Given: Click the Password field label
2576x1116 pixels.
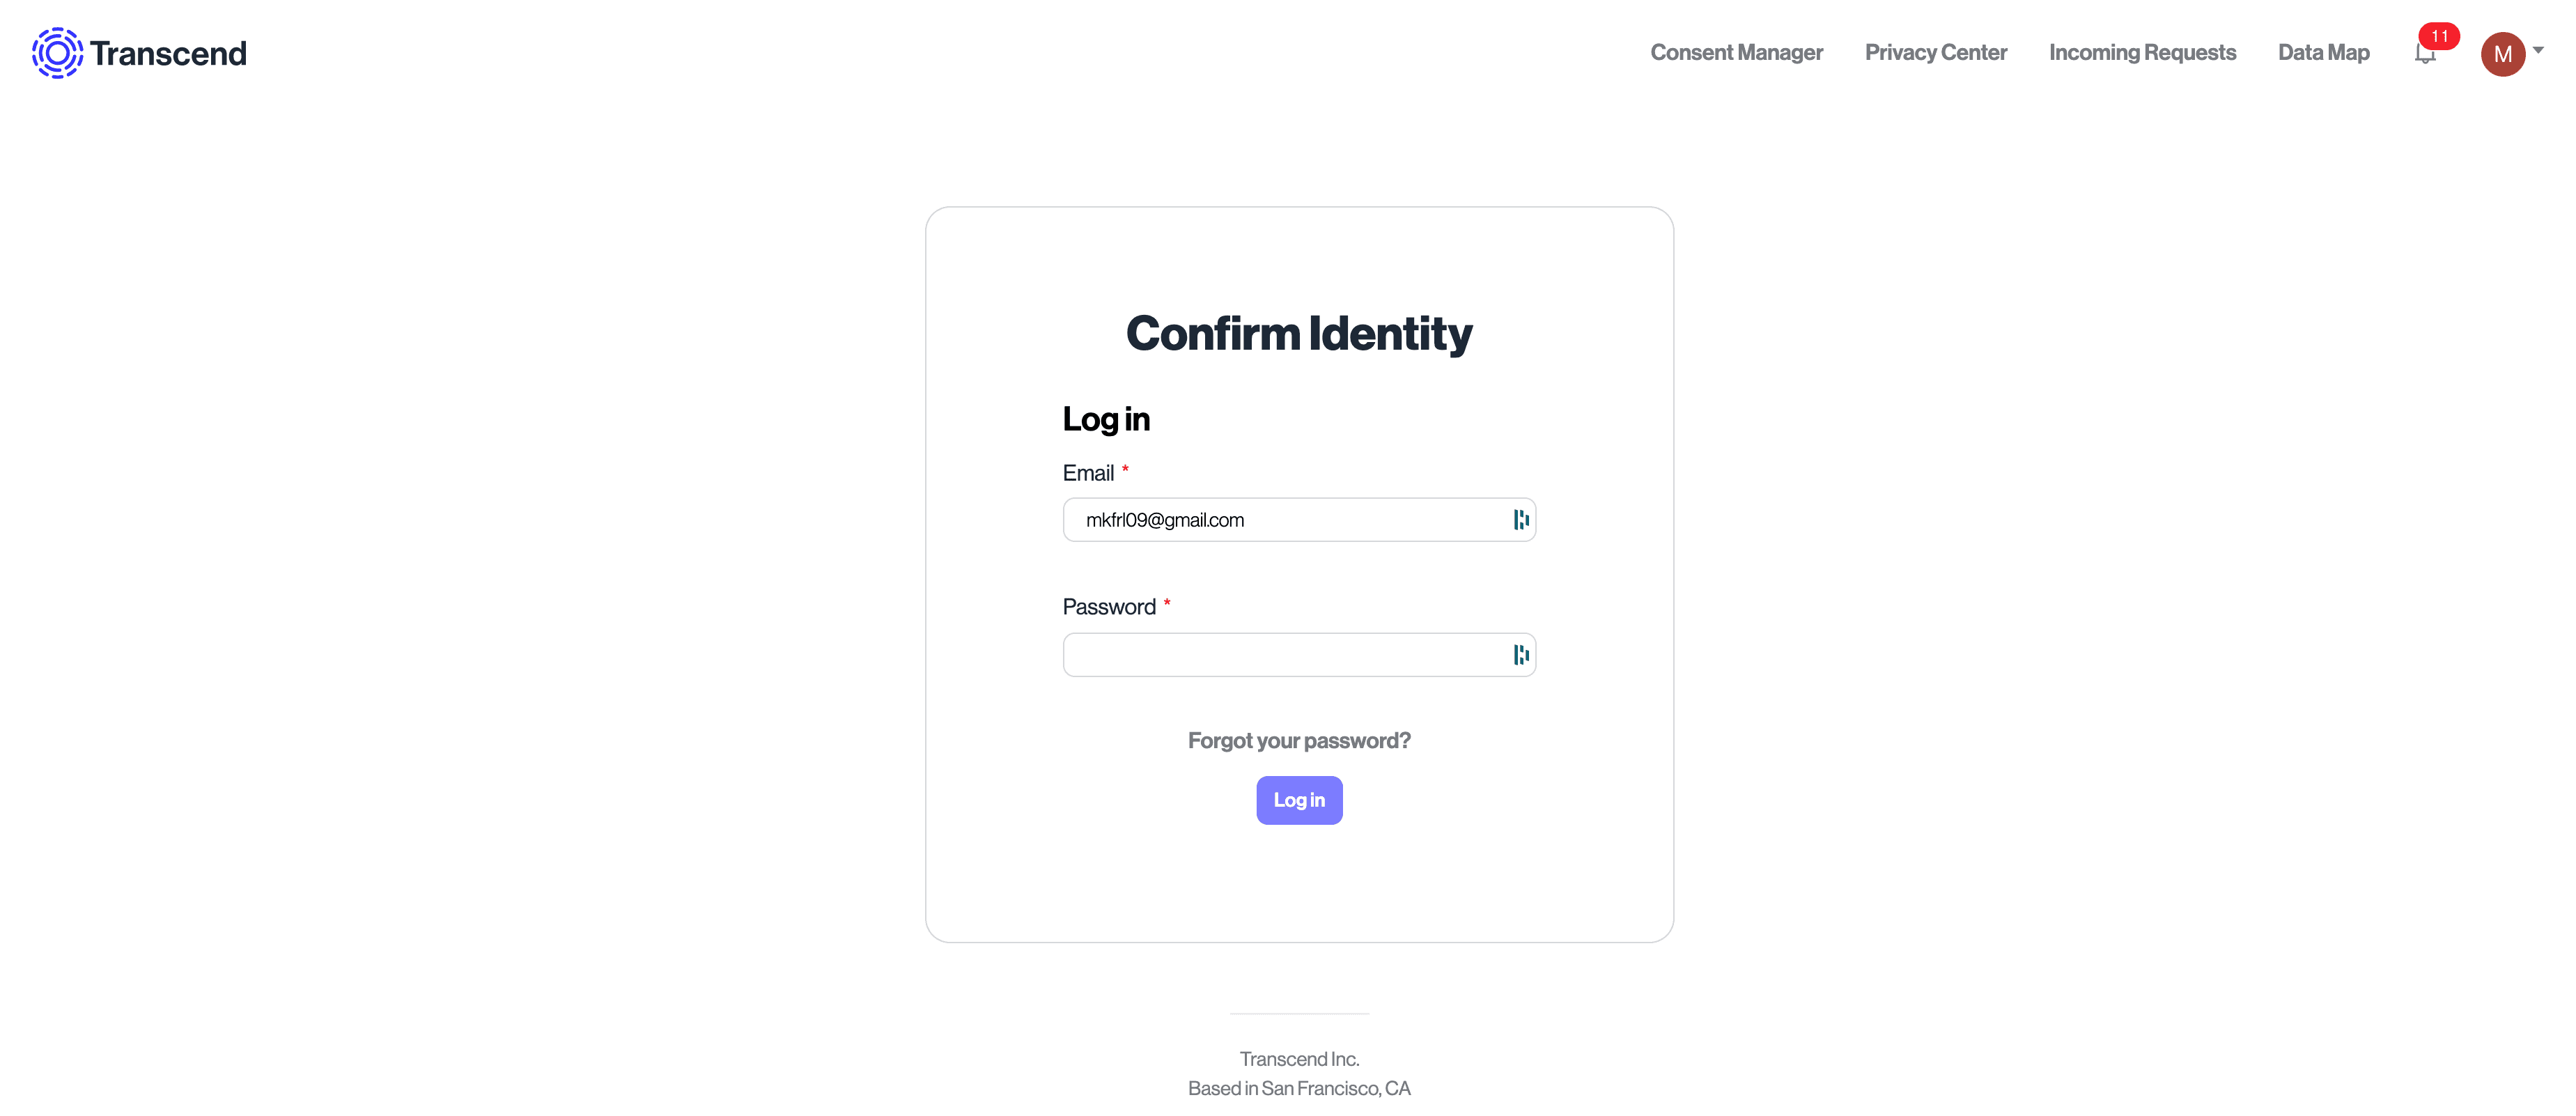Looking at the screenshot, I should pos(1109,607).
